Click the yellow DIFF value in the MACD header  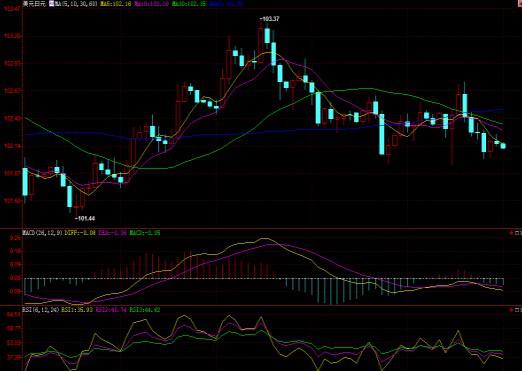(80, 233)
